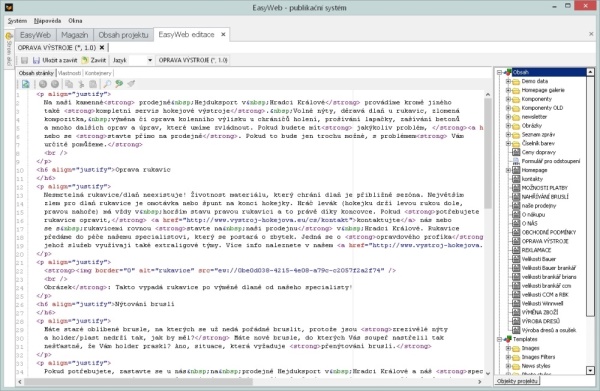Screen dimensions: 600x391
Task: Click line 10 Oprava rukavic heading text
Action: coord(143,169)
